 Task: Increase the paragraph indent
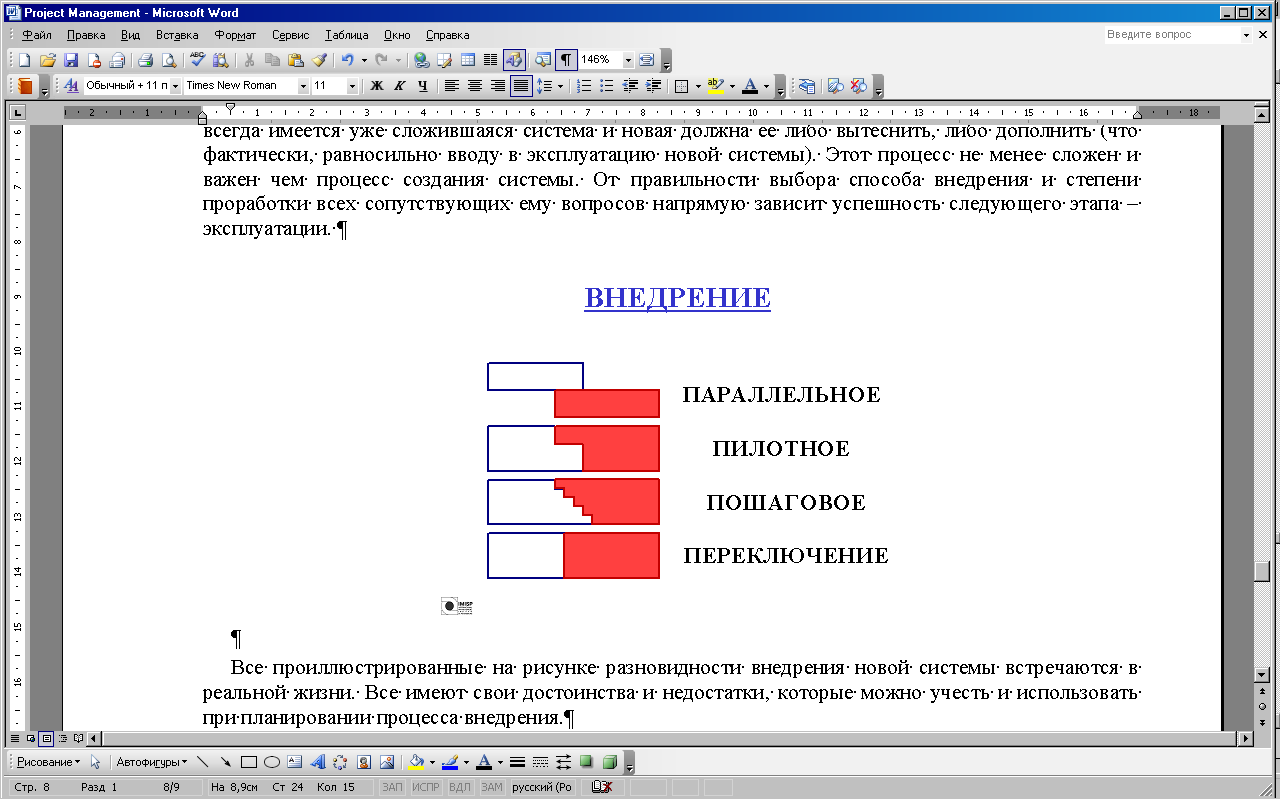[654, 86]
